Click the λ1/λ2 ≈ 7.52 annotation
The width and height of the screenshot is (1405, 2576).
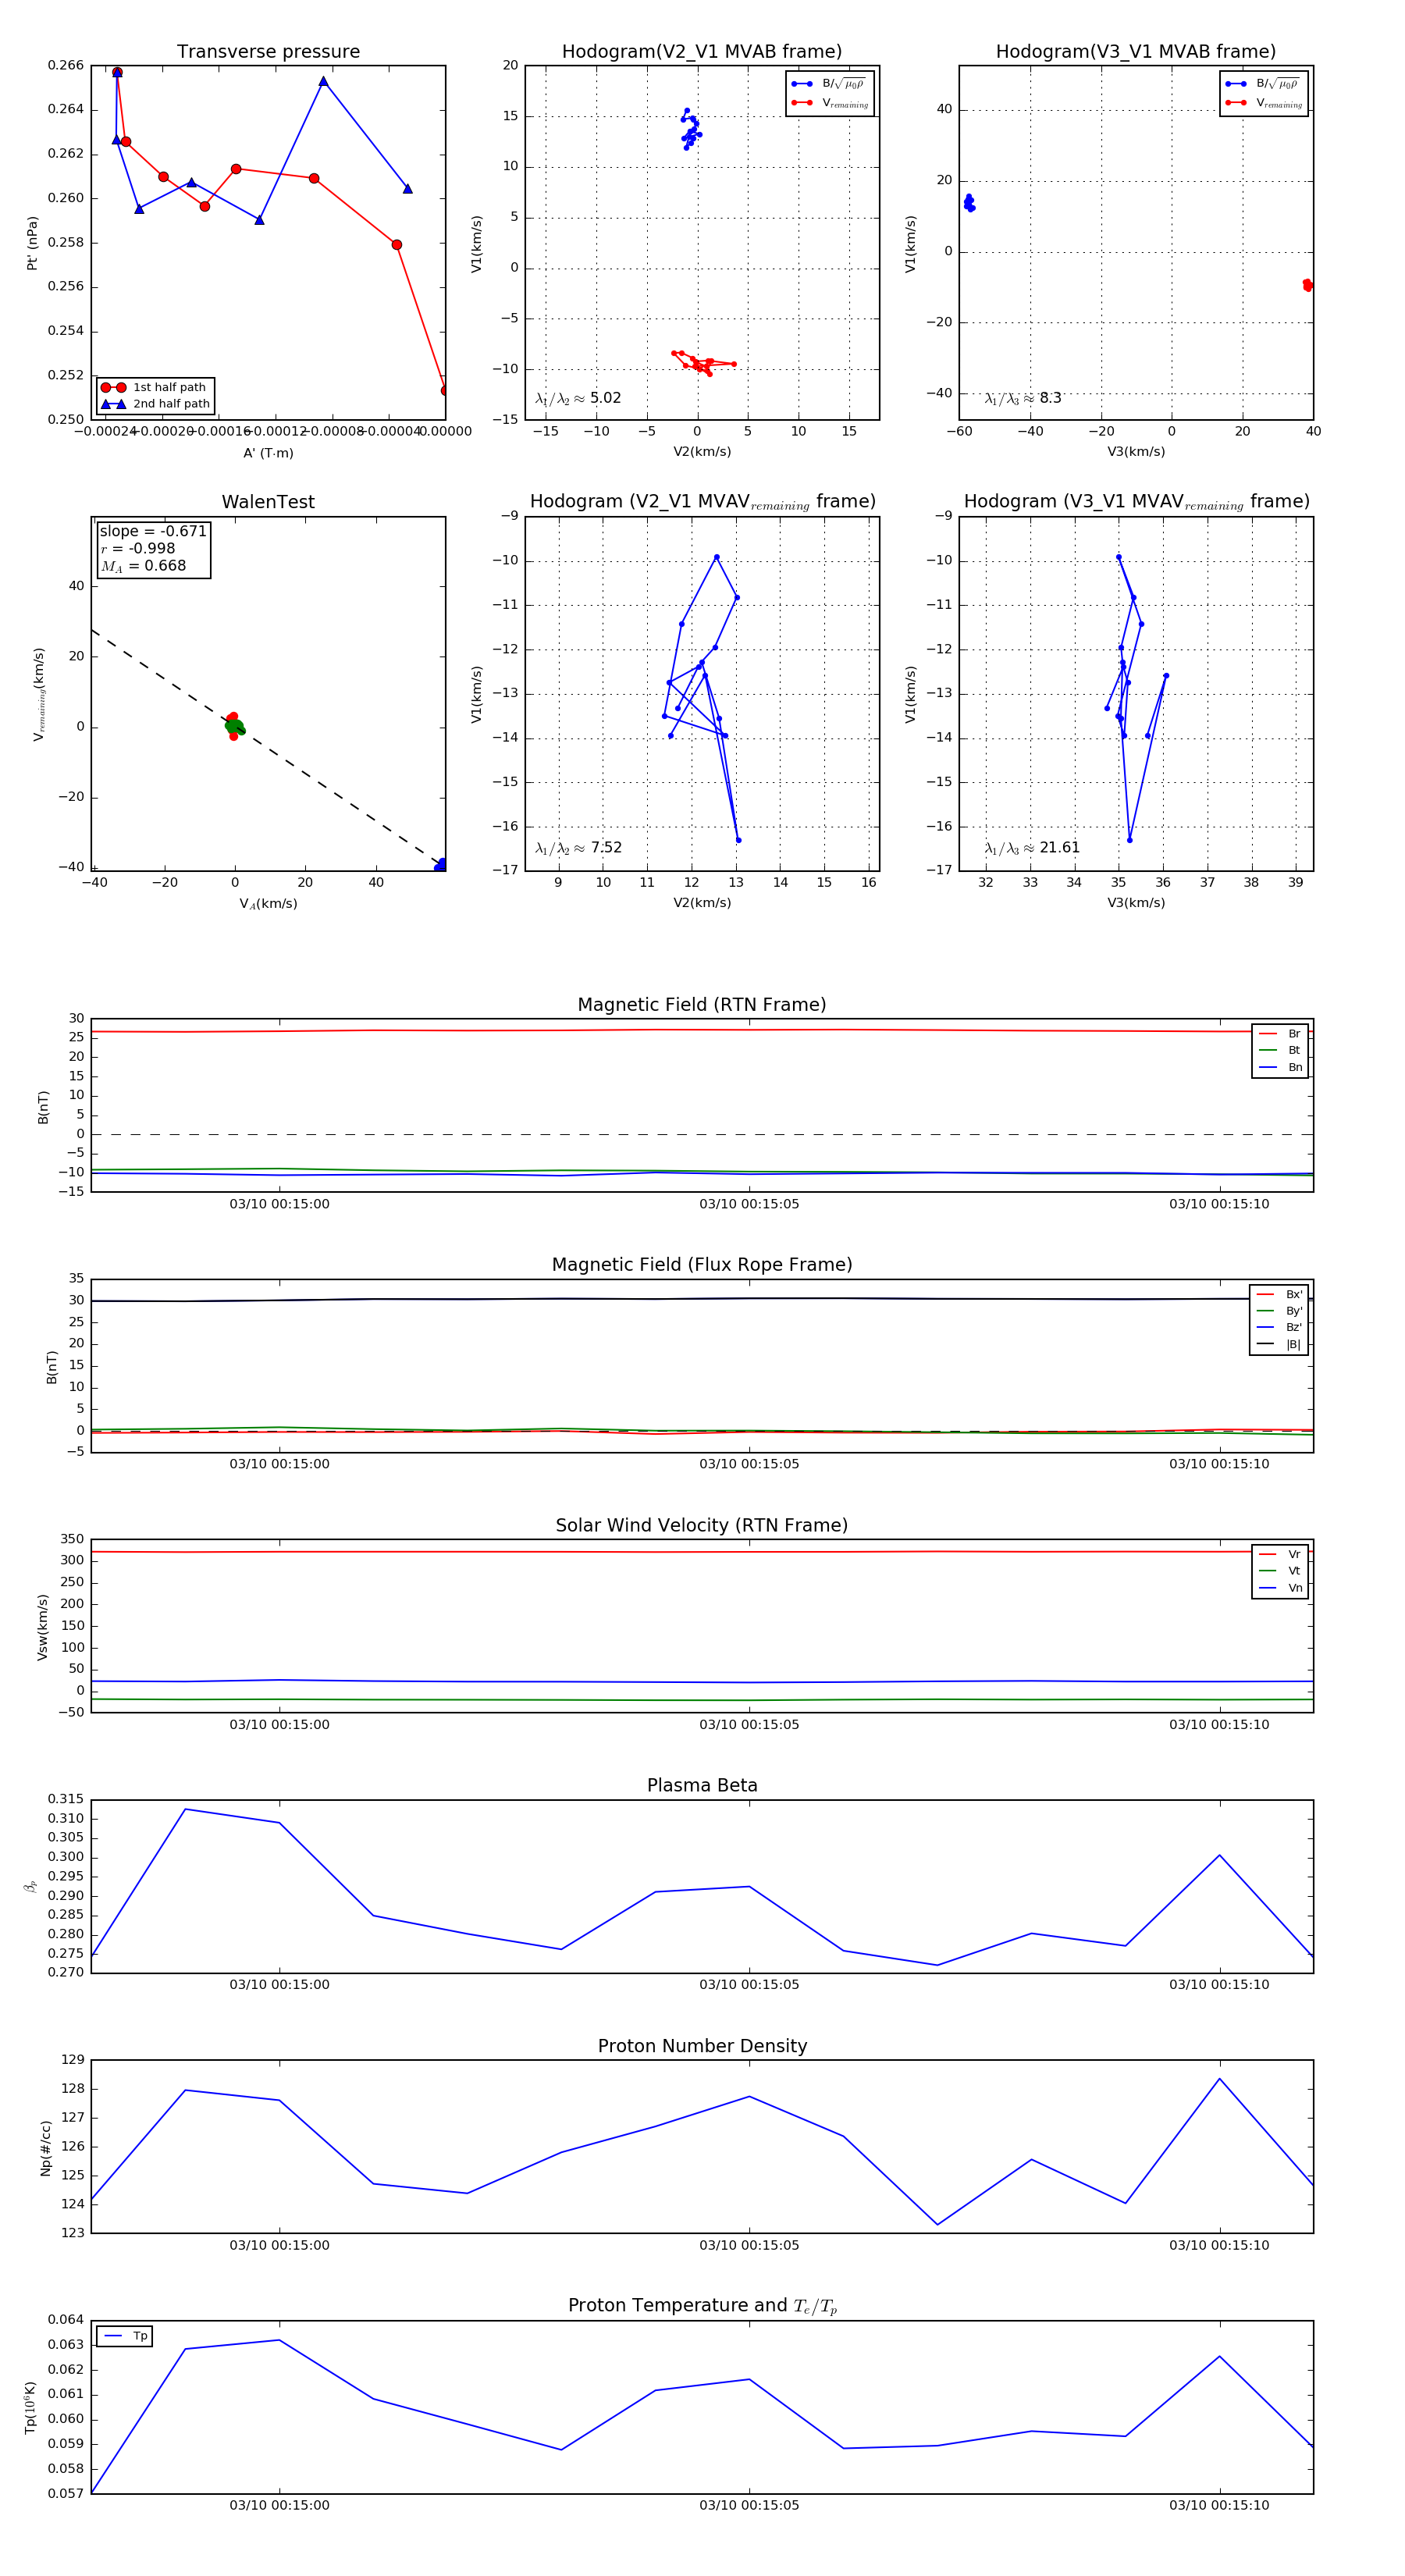[x=578, y=848]
